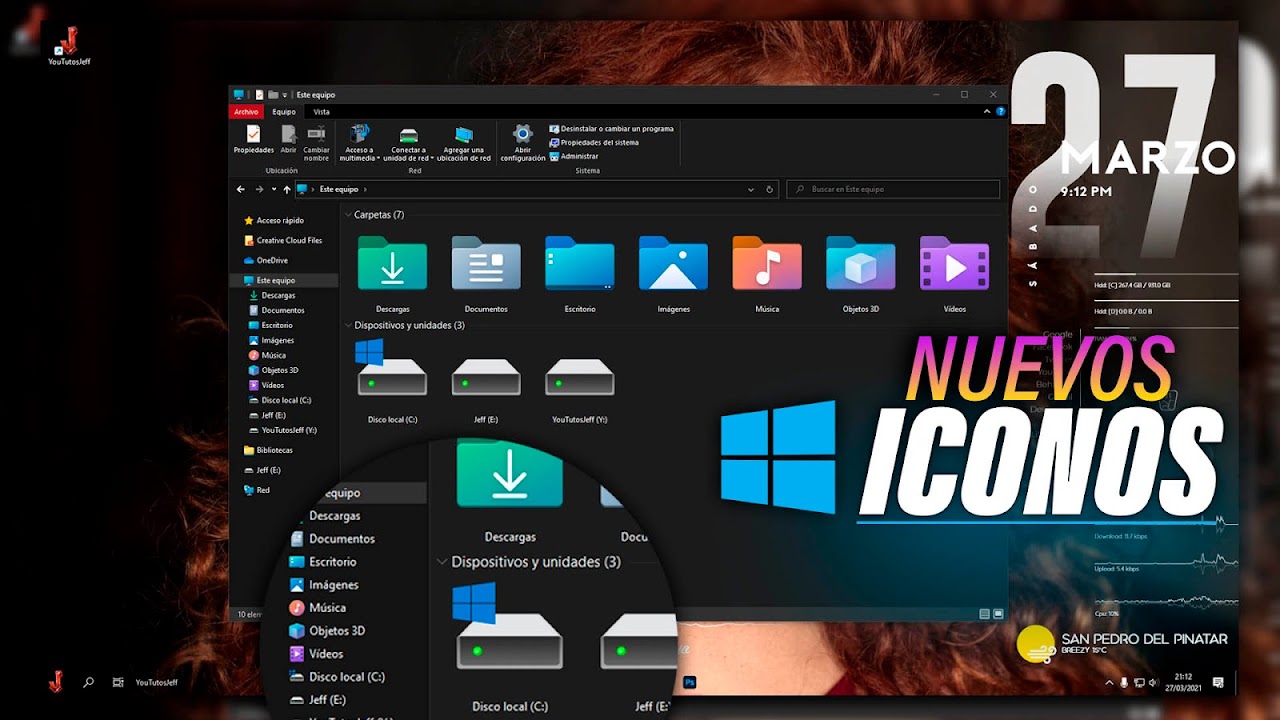Select Objetos 3D in the navigation pane
The image size is (1280, 720).
point(273,370)
